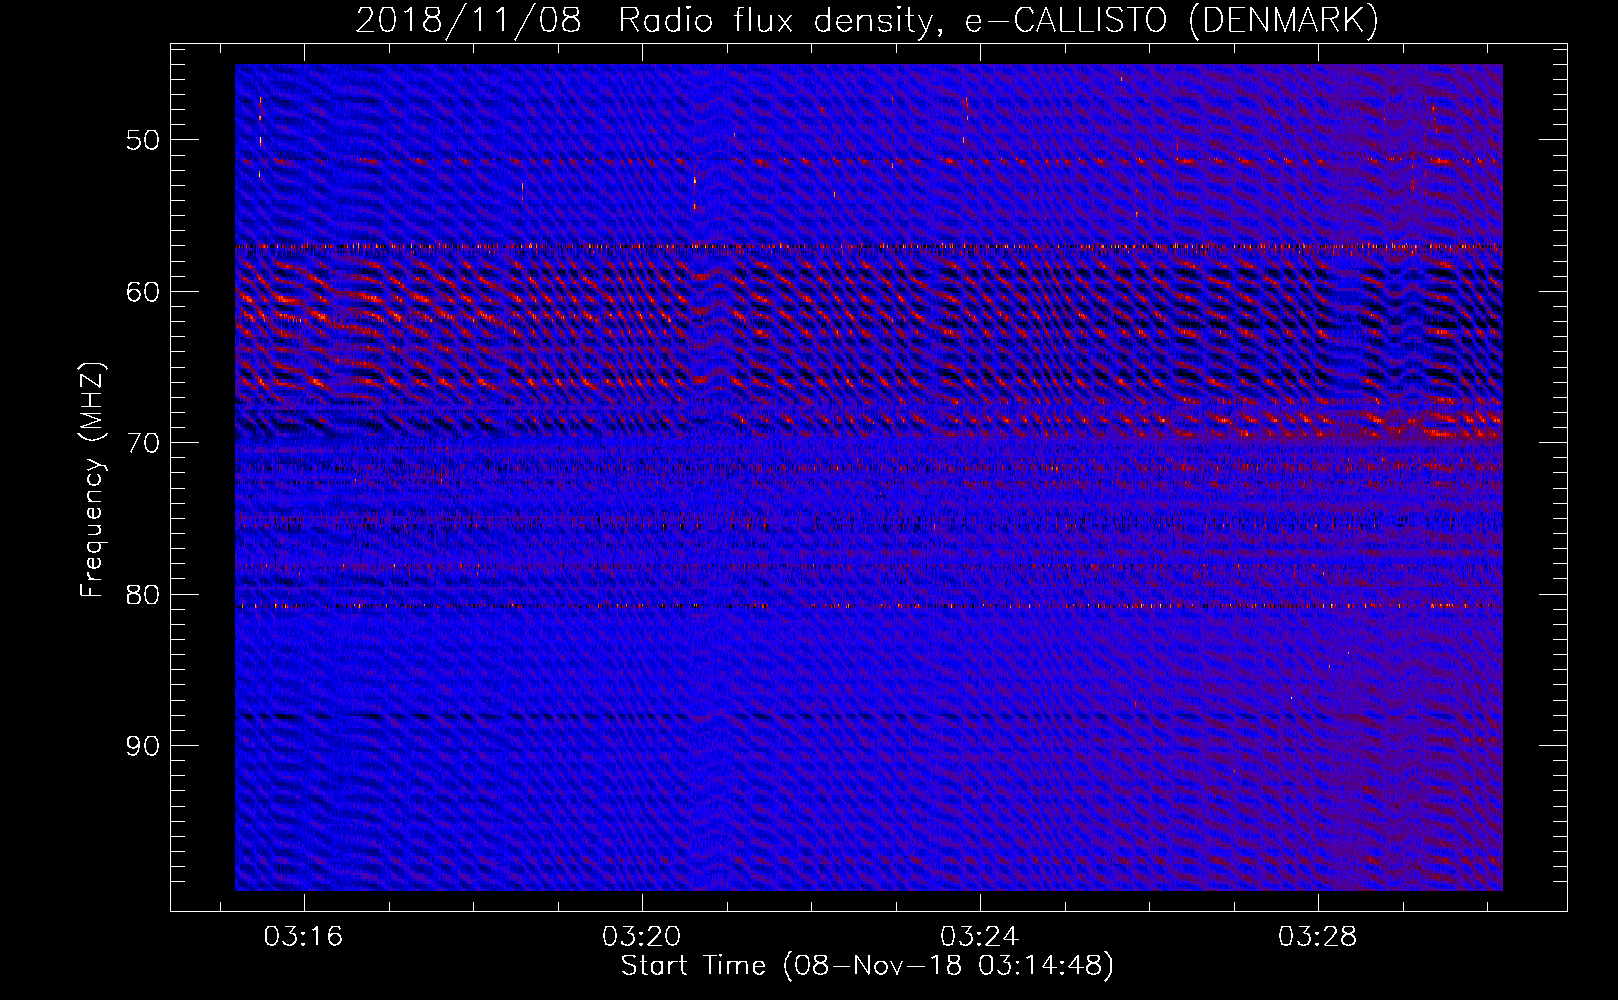Click the 03:28 time tick label

pos(1318,936)
